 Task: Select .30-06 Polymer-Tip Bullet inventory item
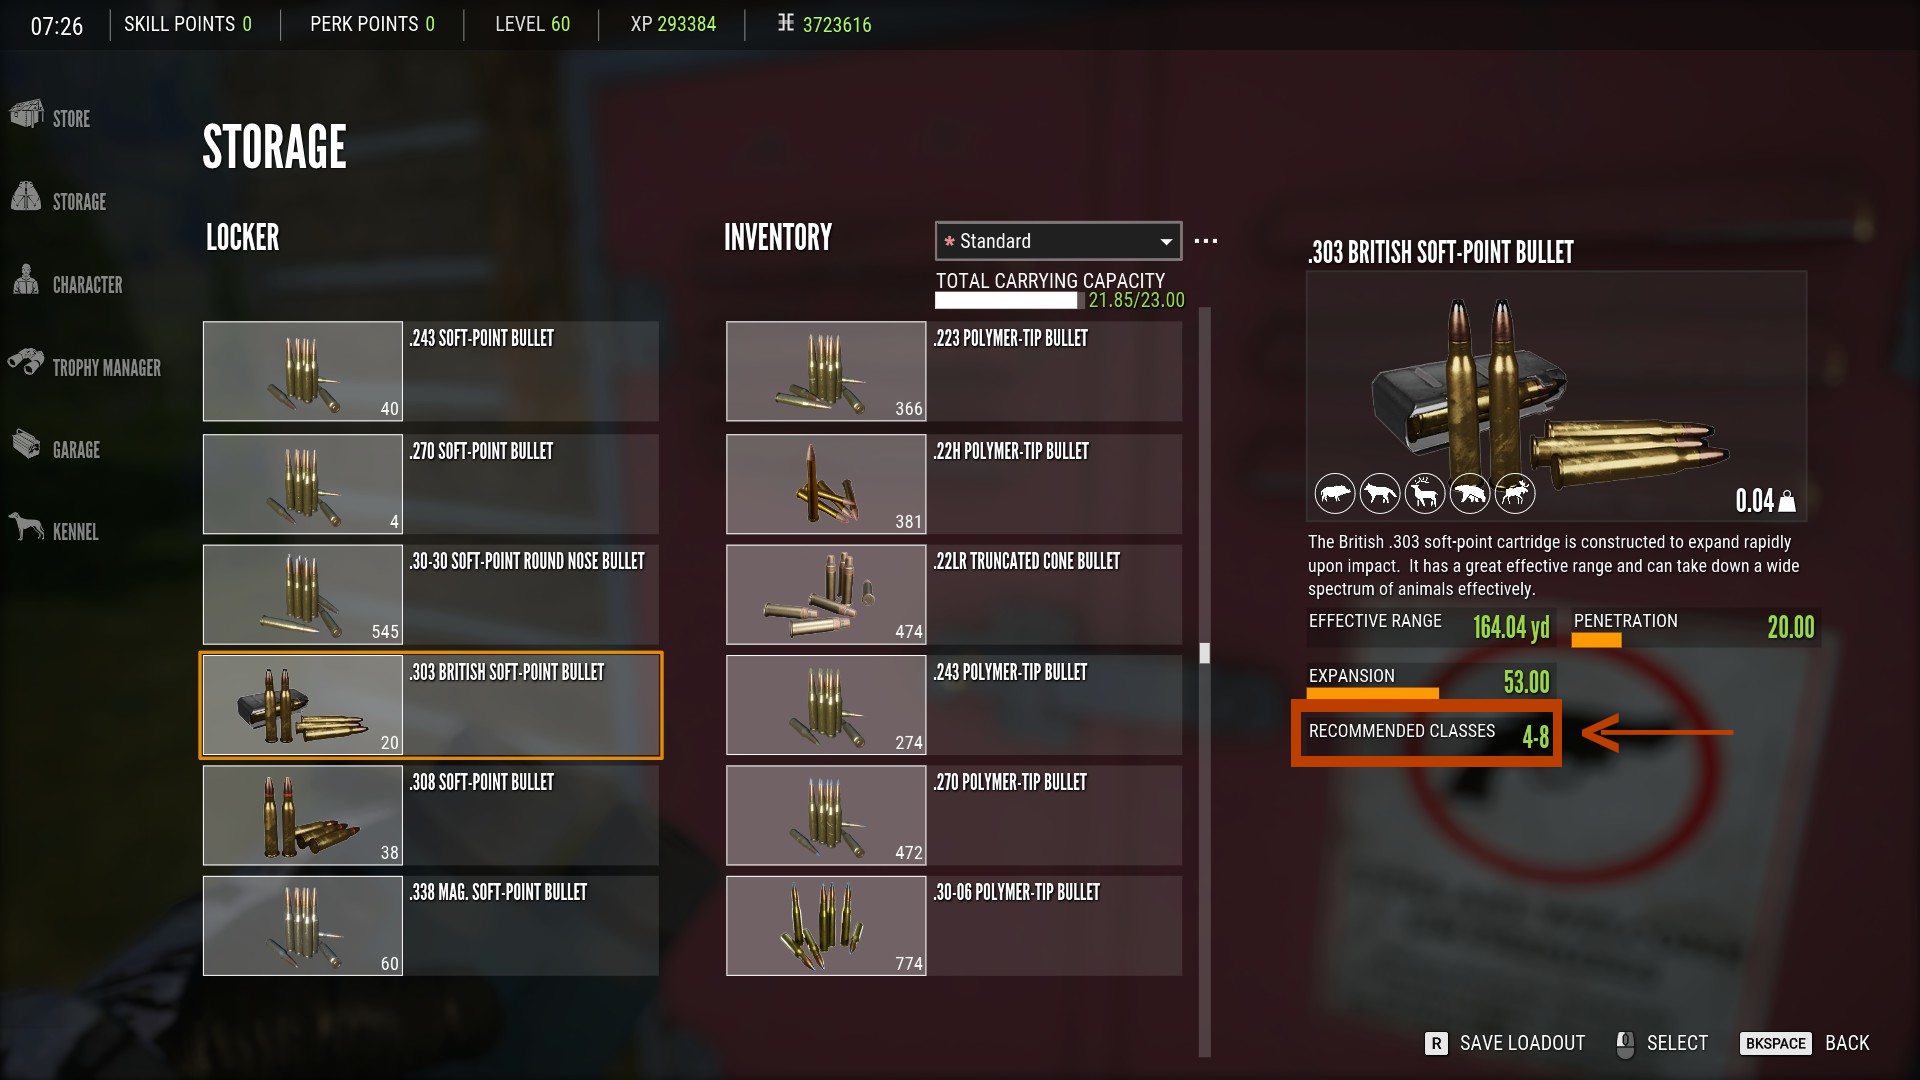pyautogui.click(x=954, y=926)
